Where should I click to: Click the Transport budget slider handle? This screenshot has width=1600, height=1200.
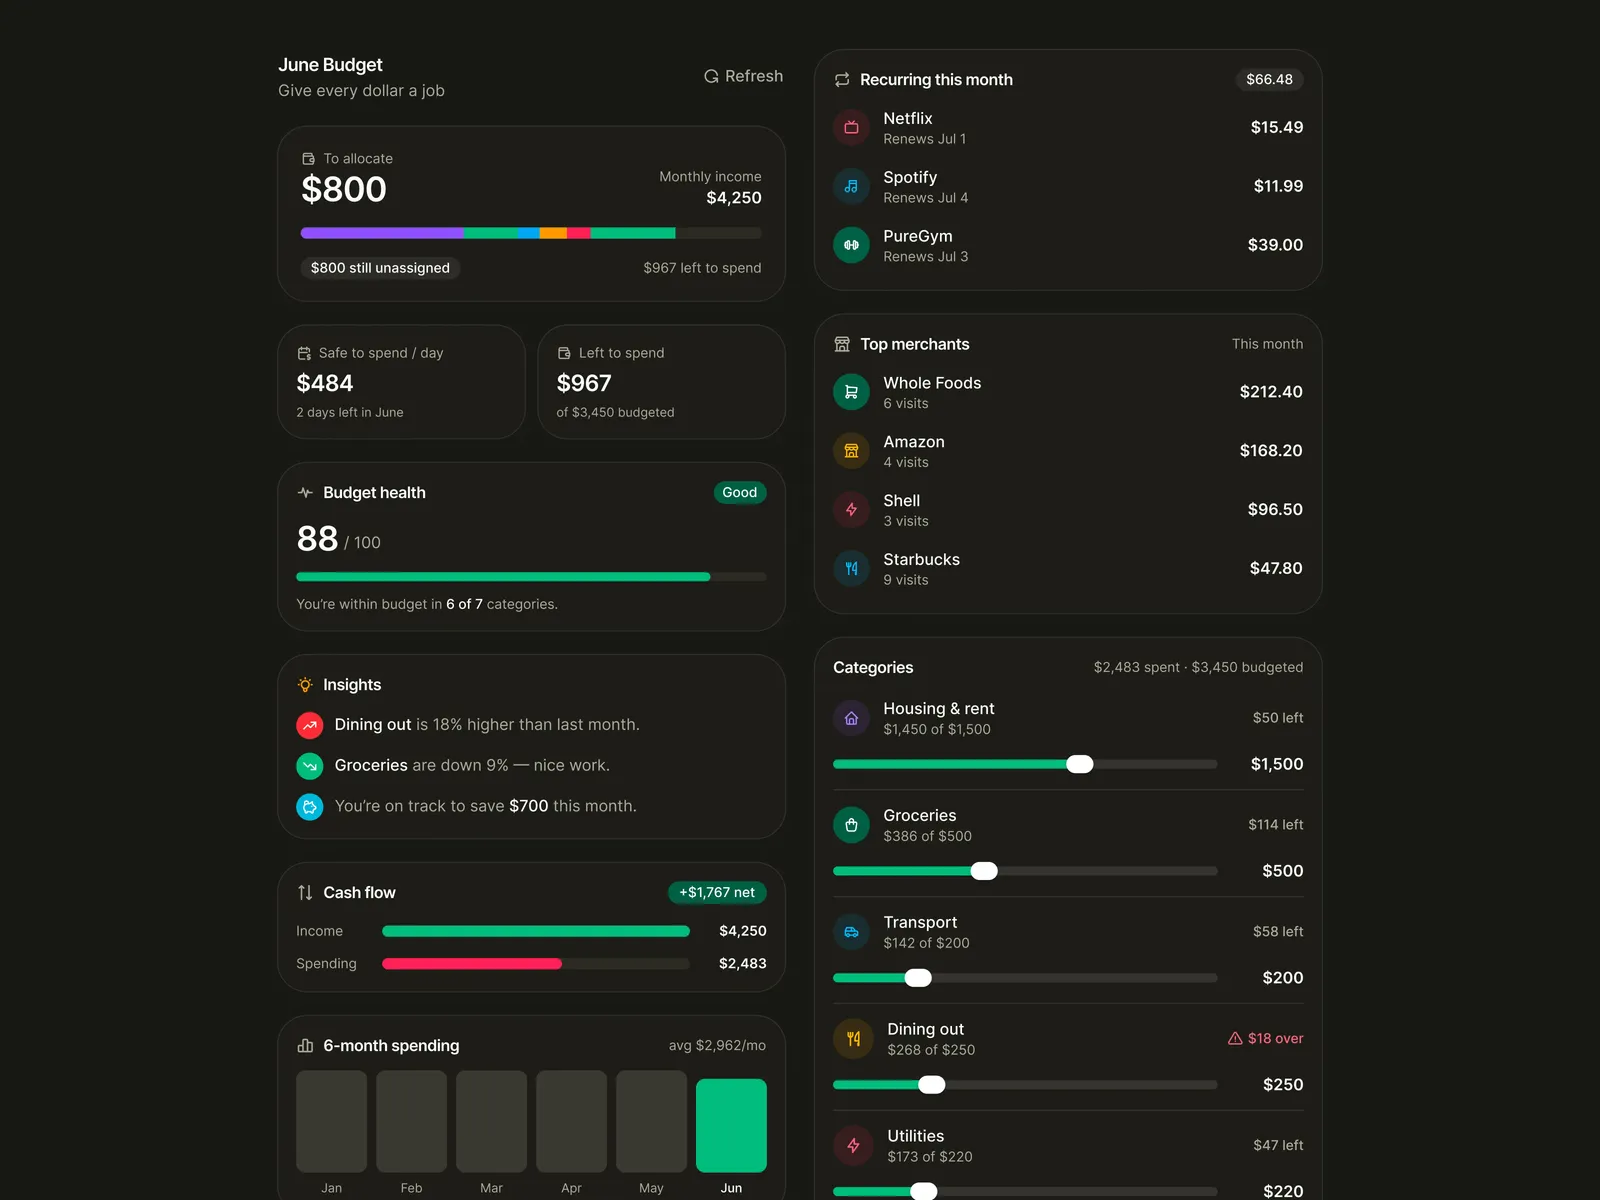918,978
